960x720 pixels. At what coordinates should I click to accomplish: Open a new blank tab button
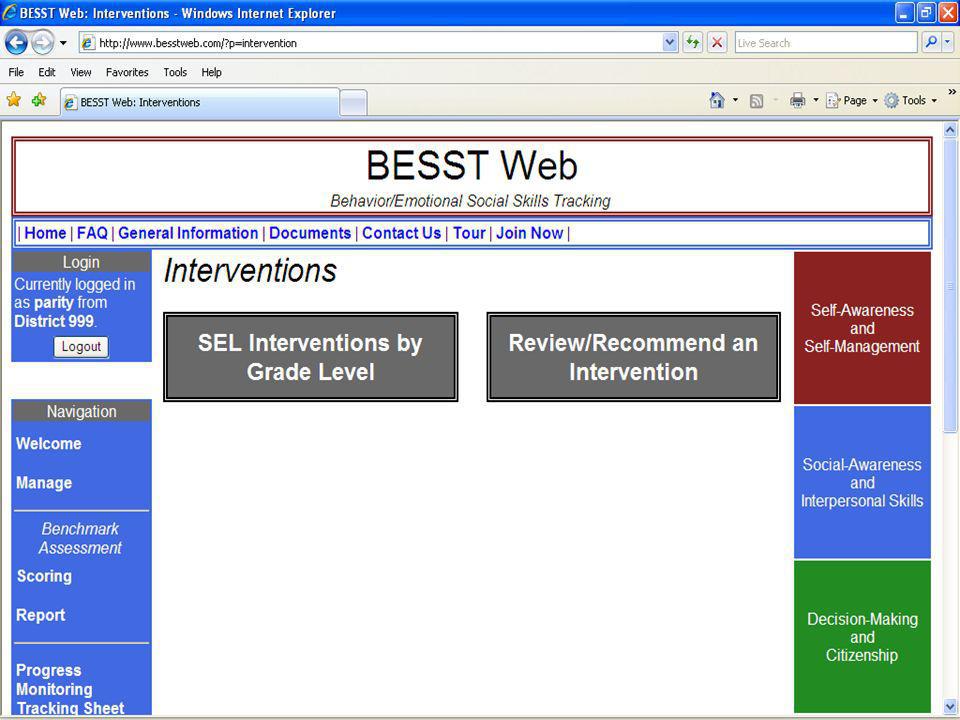click(353, 103)
